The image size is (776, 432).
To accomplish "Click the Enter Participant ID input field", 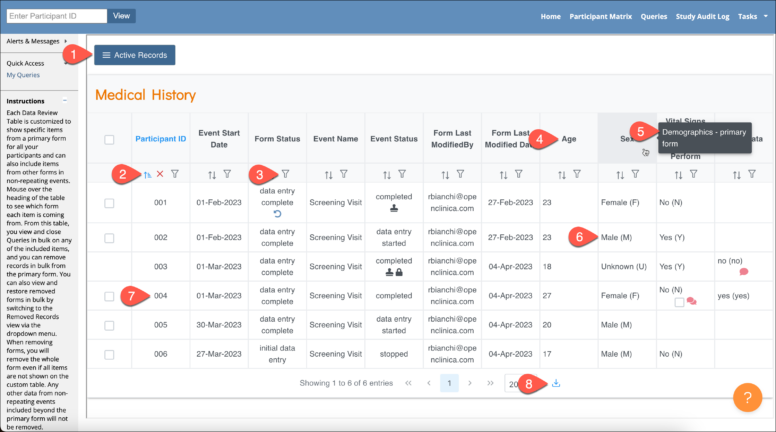I will [x=55, y=16].
